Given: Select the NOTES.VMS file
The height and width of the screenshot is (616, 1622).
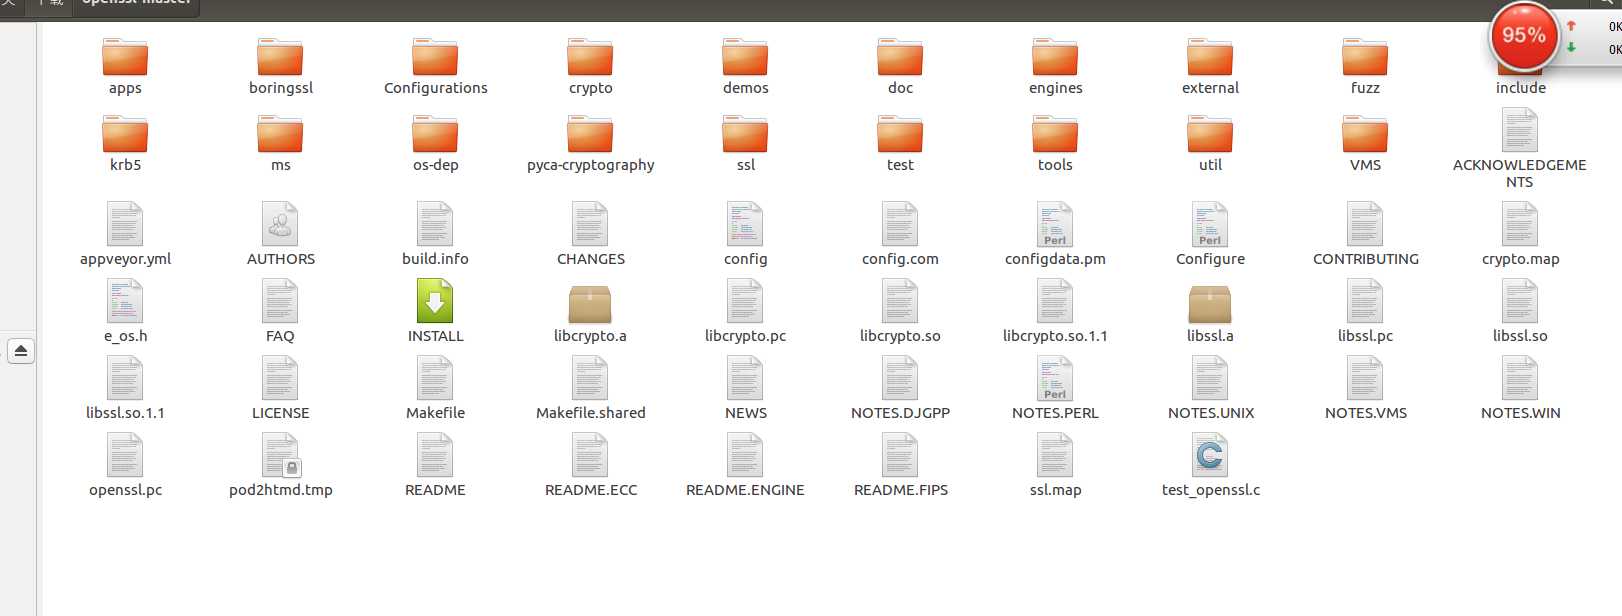Looking at the screenshot, I should click(1365, 378).
